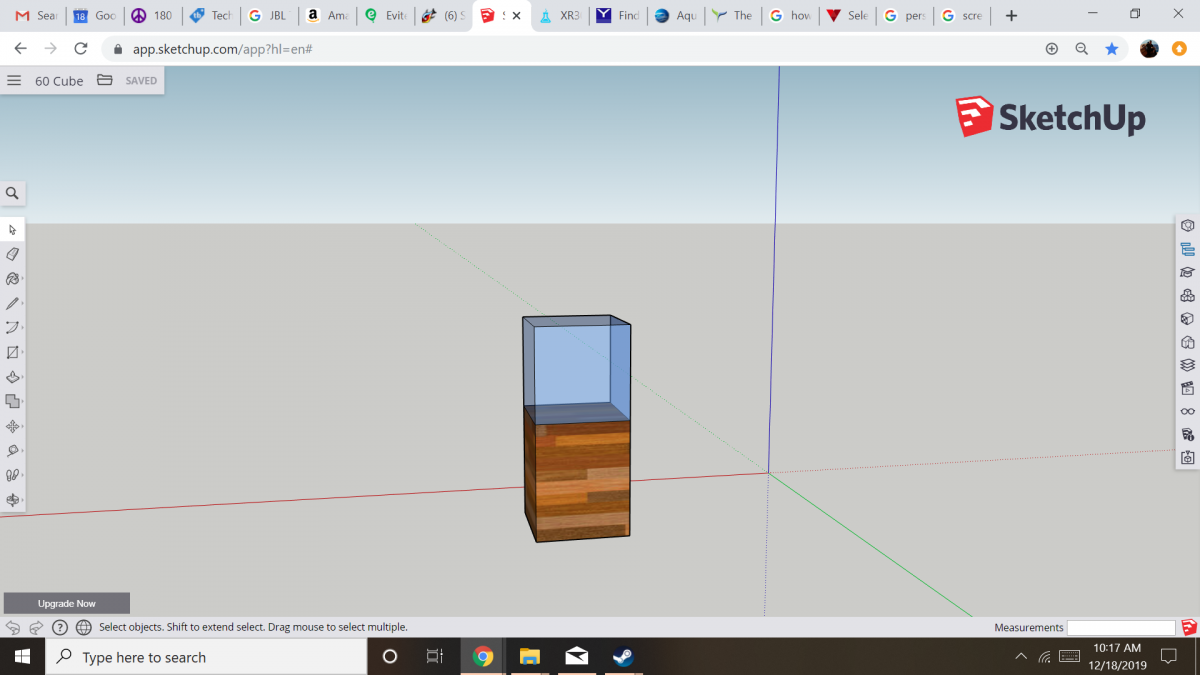Viewport: 1200px width, 675px height.
Task: Open the Instructor graduation cap panel
Action: pos(1187,272)
